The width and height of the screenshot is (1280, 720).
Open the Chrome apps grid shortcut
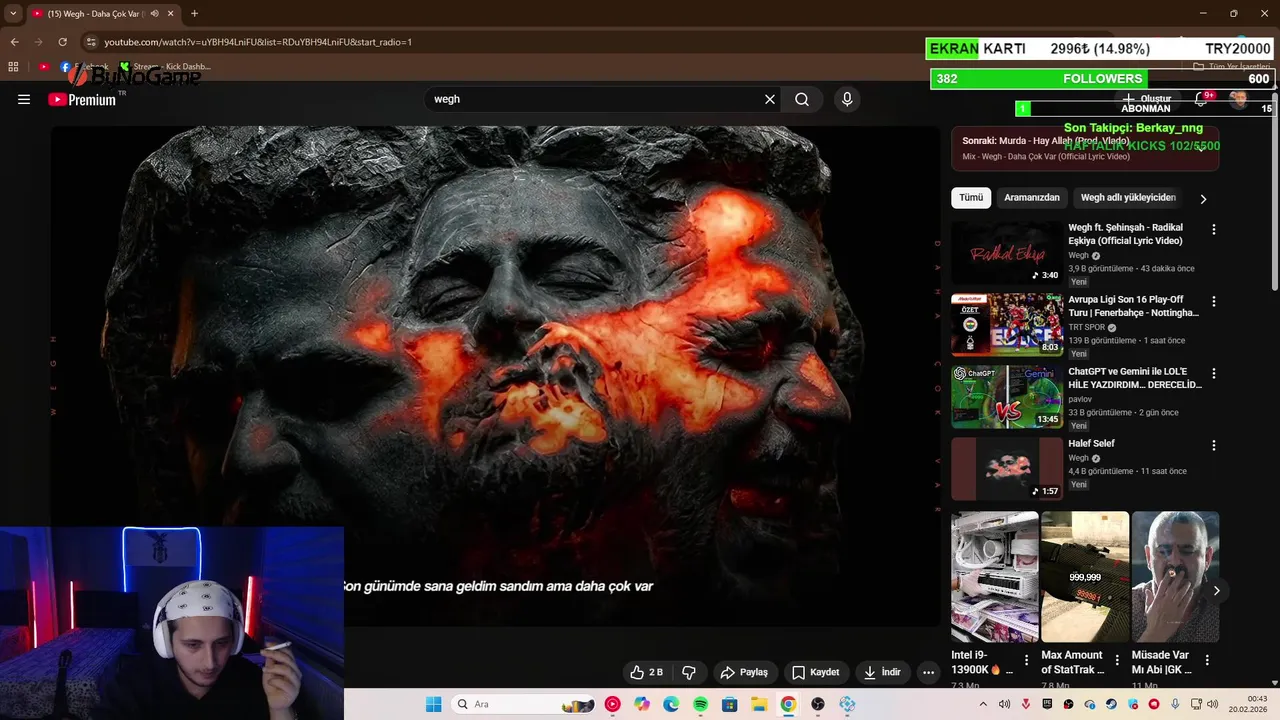[13, 67]
